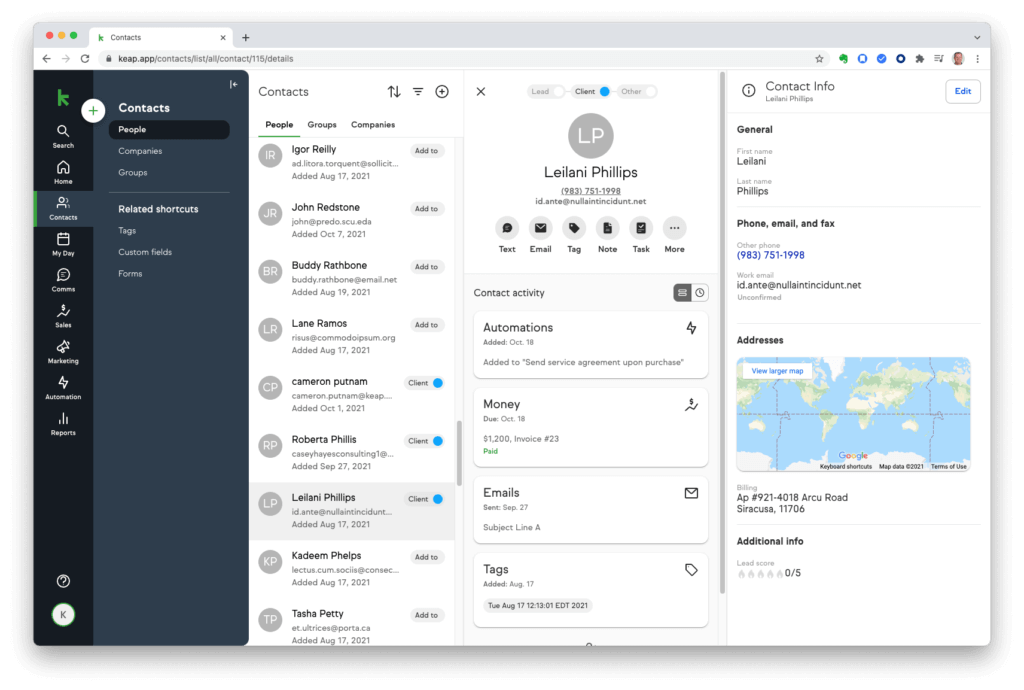1024x690 pixels.
Task: Open the K user profile avatar
Action: (x=63, y=614)
